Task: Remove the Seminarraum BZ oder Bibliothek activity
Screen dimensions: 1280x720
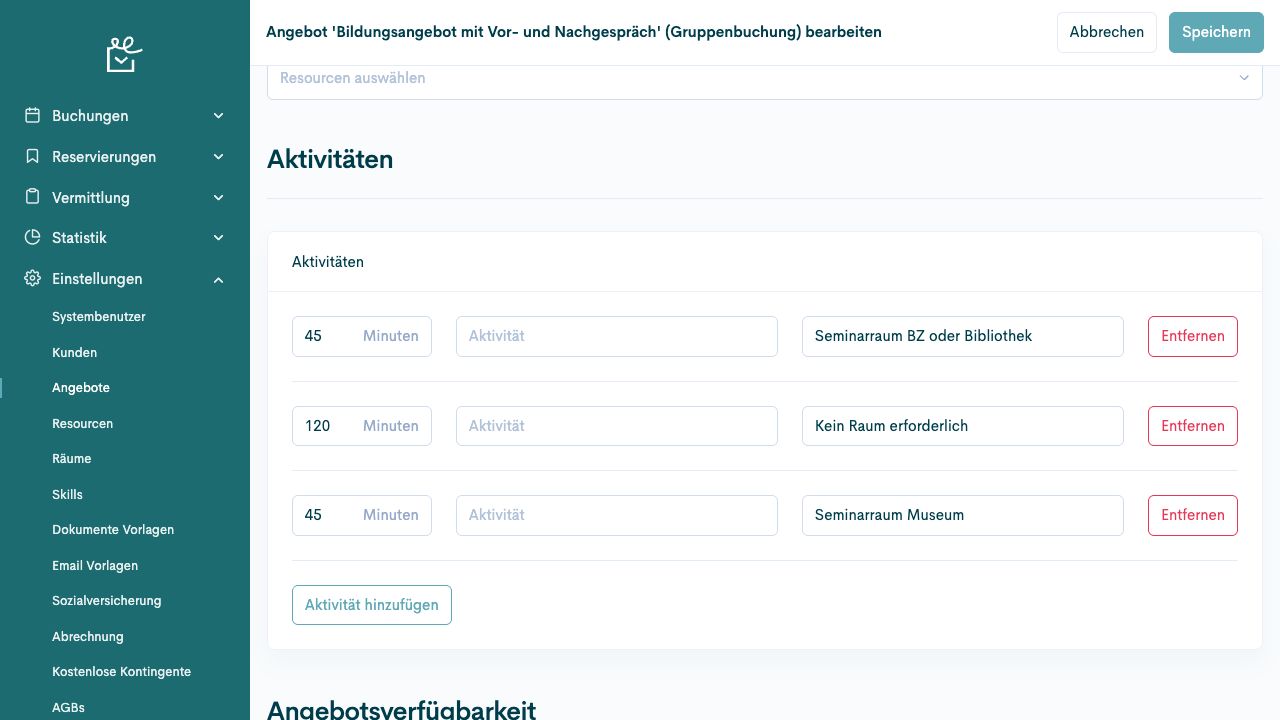Action: coord(1193,336)
